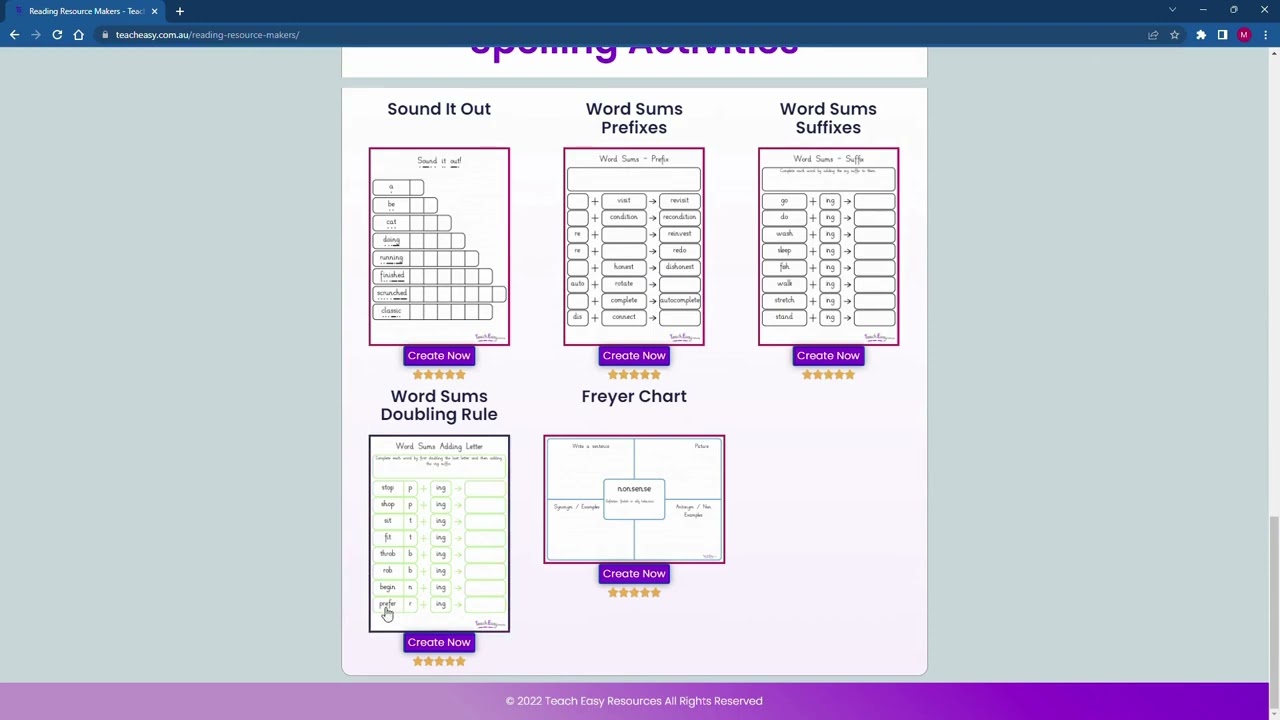Open the Freyer Chart thumbnail
This screenshot has height=720, width=1280.
634,499
